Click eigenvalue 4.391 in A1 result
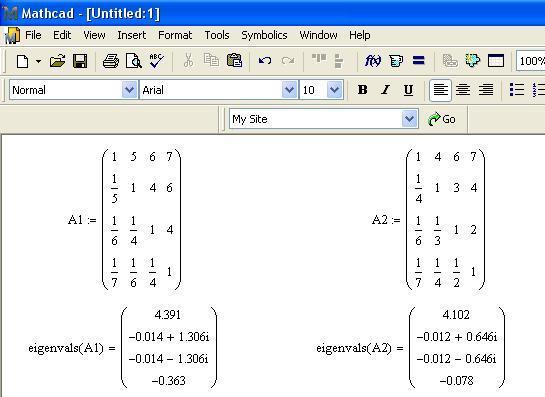This screenshot has height=397, width=545. point(168,315)
